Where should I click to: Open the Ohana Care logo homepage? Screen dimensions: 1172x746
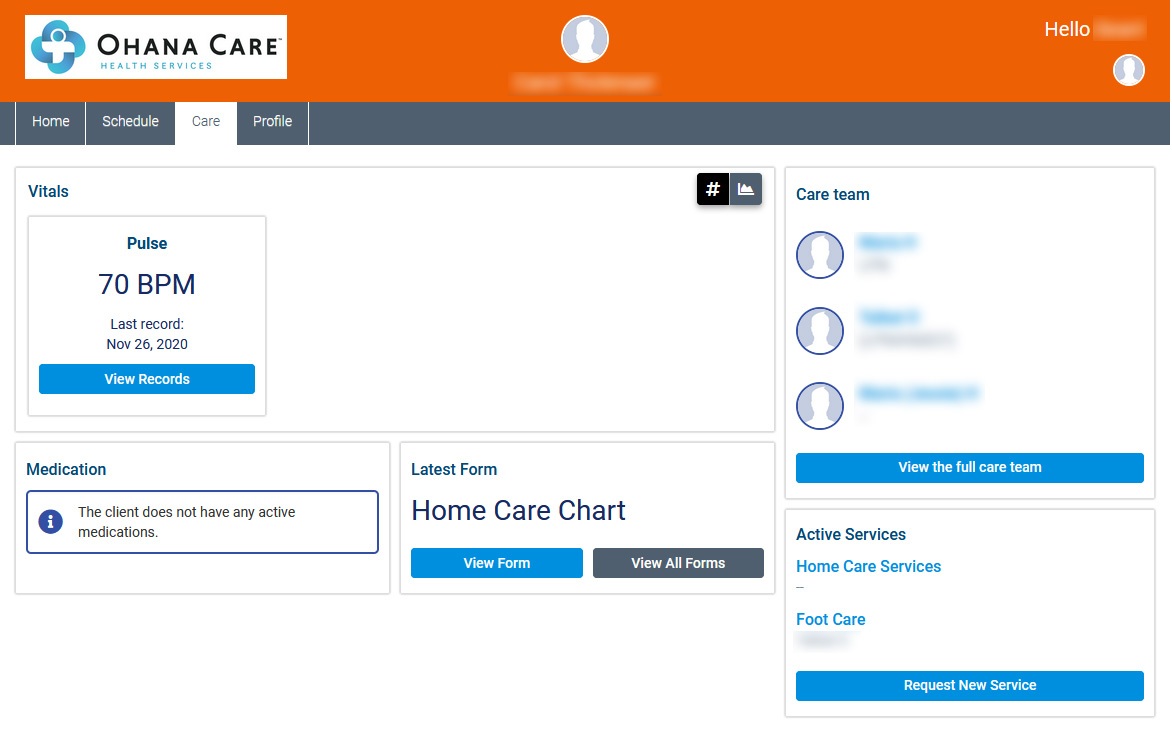155,46
